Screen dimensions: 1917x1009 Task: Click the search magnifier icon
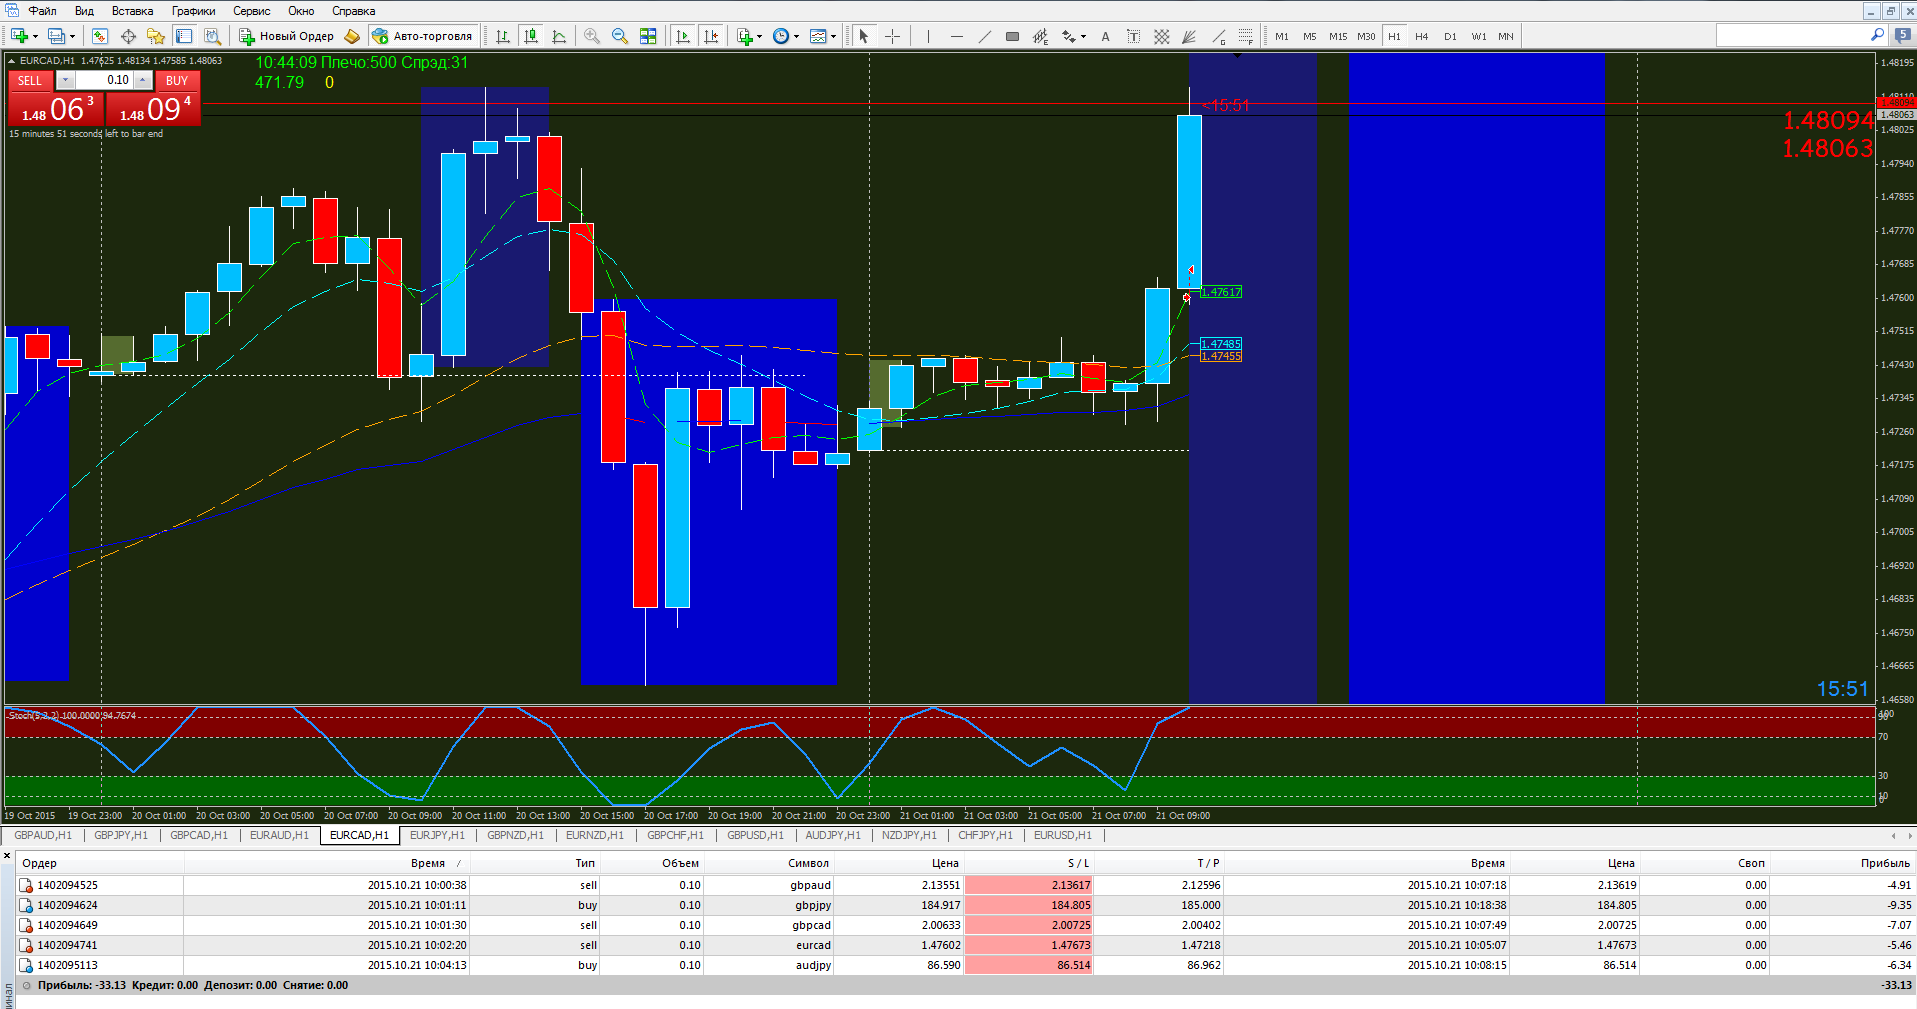1877,35
